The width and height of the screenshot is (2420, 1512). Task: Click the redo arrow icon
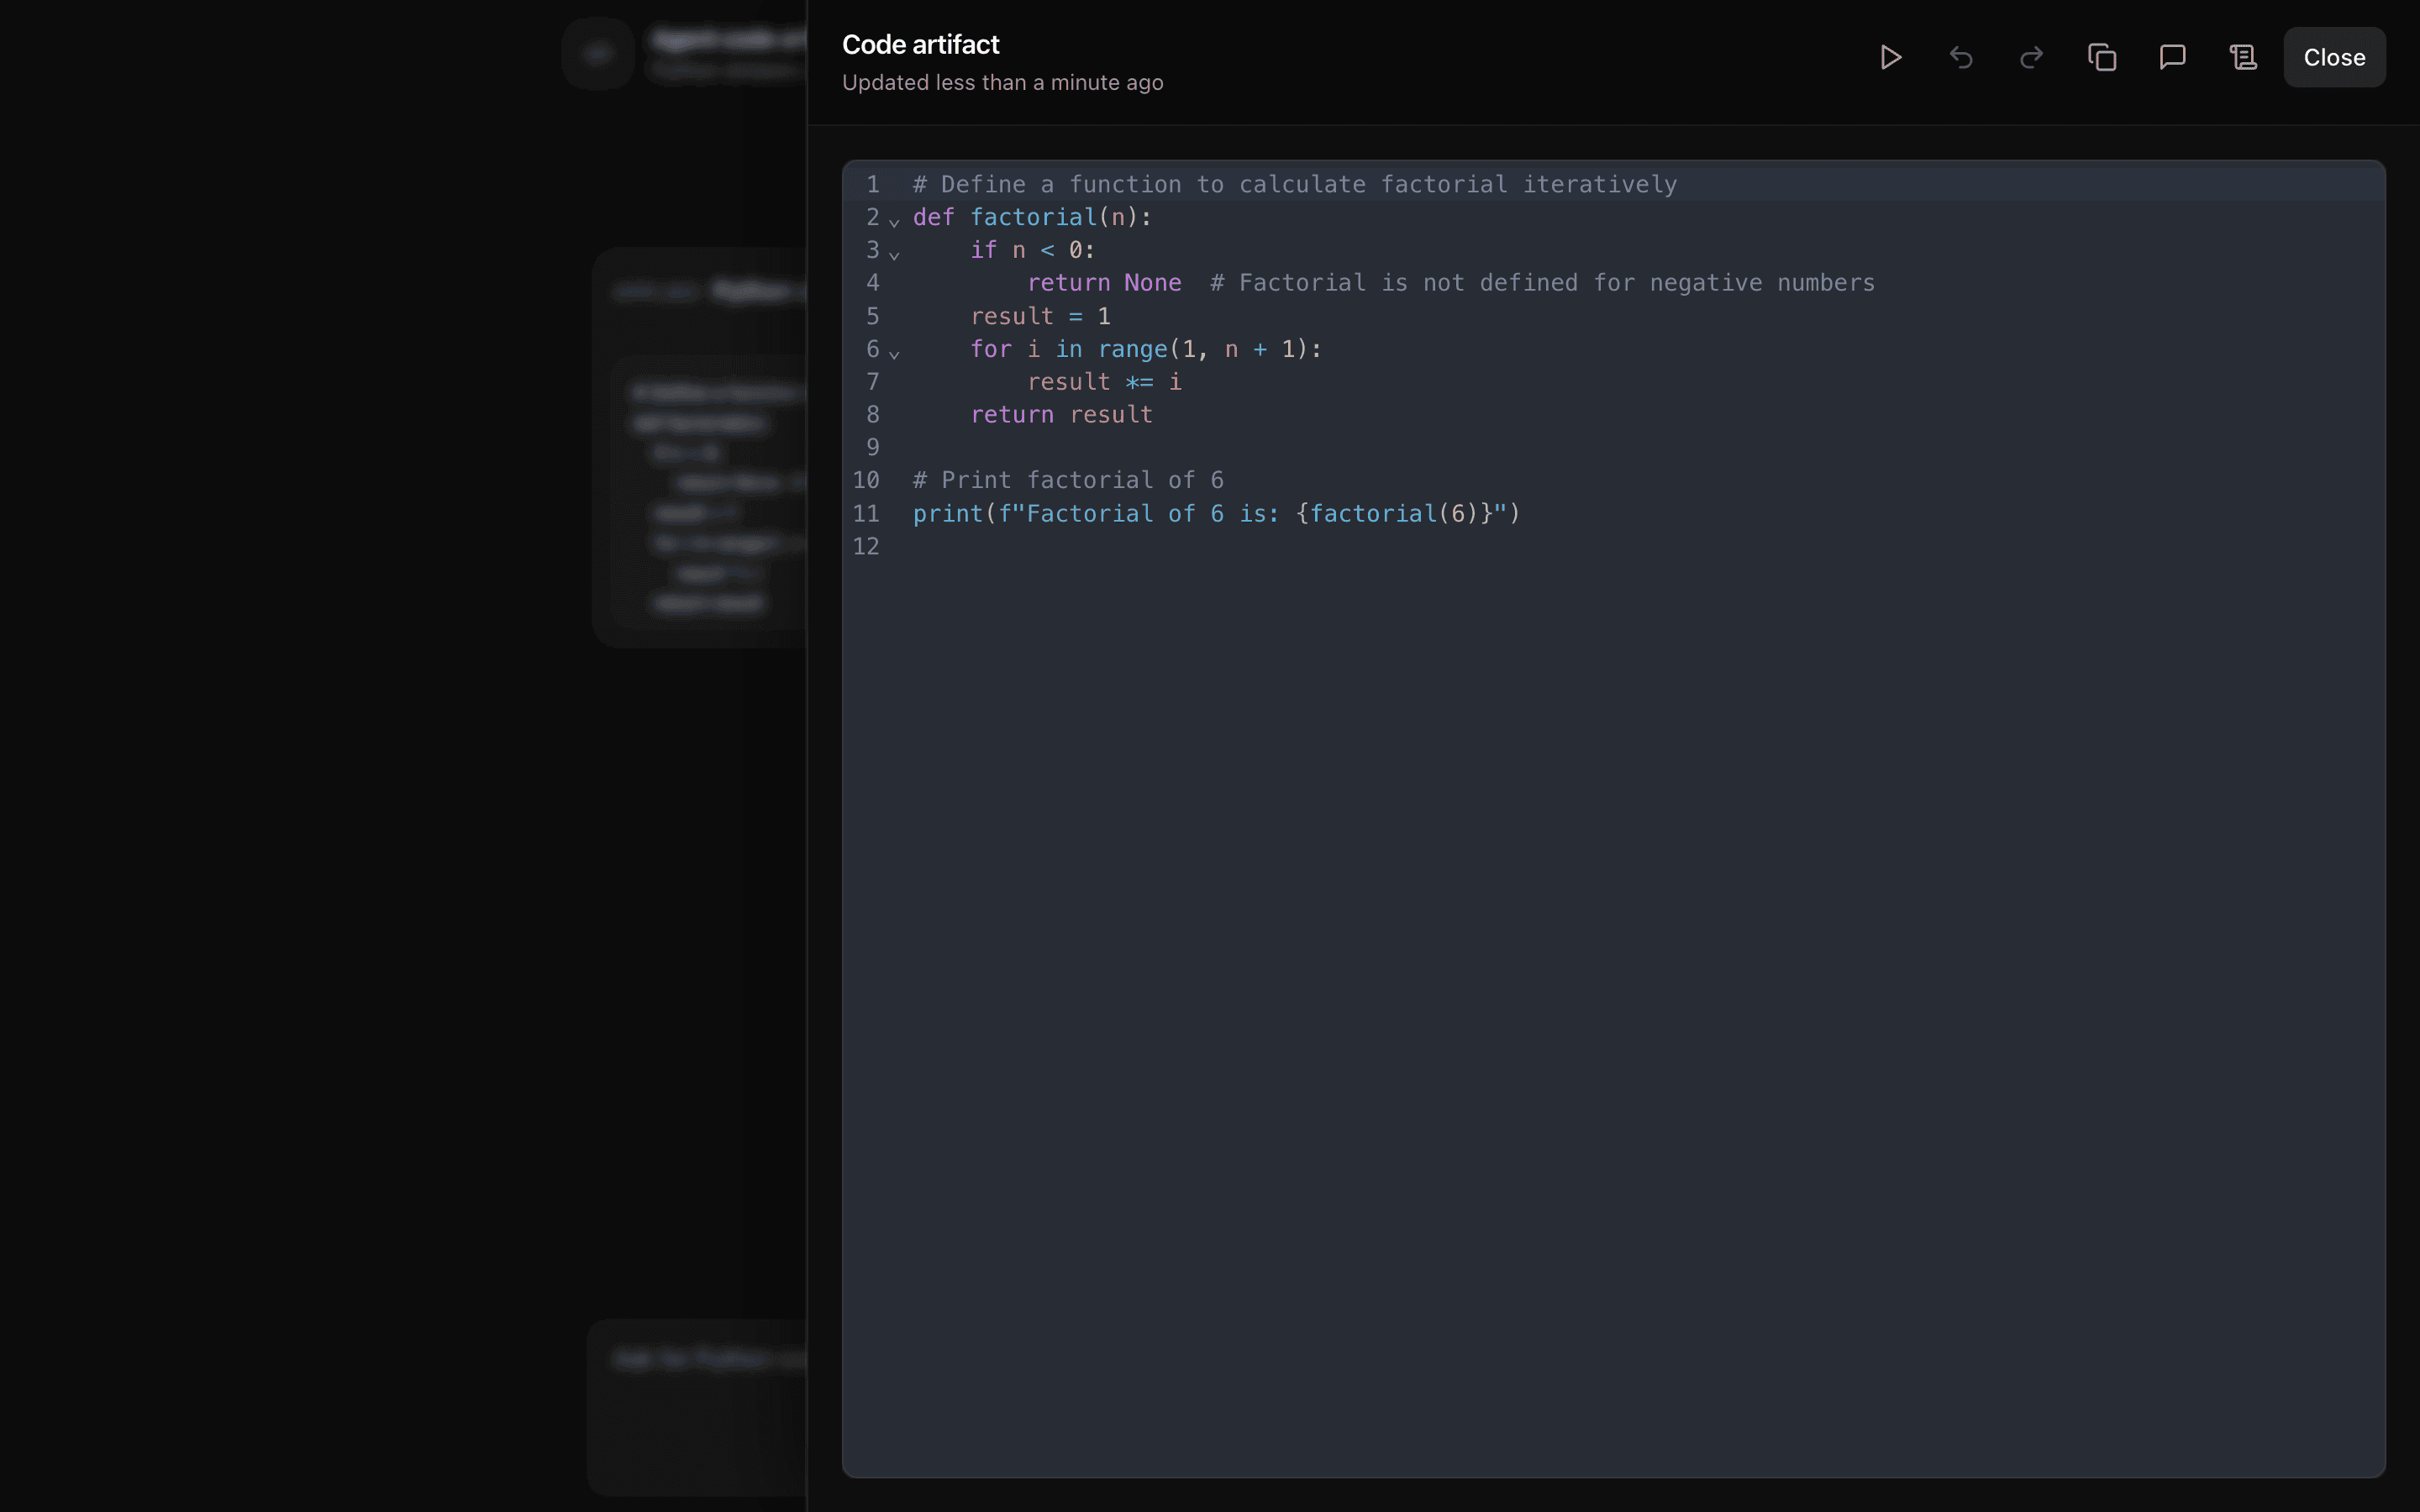2031,57
